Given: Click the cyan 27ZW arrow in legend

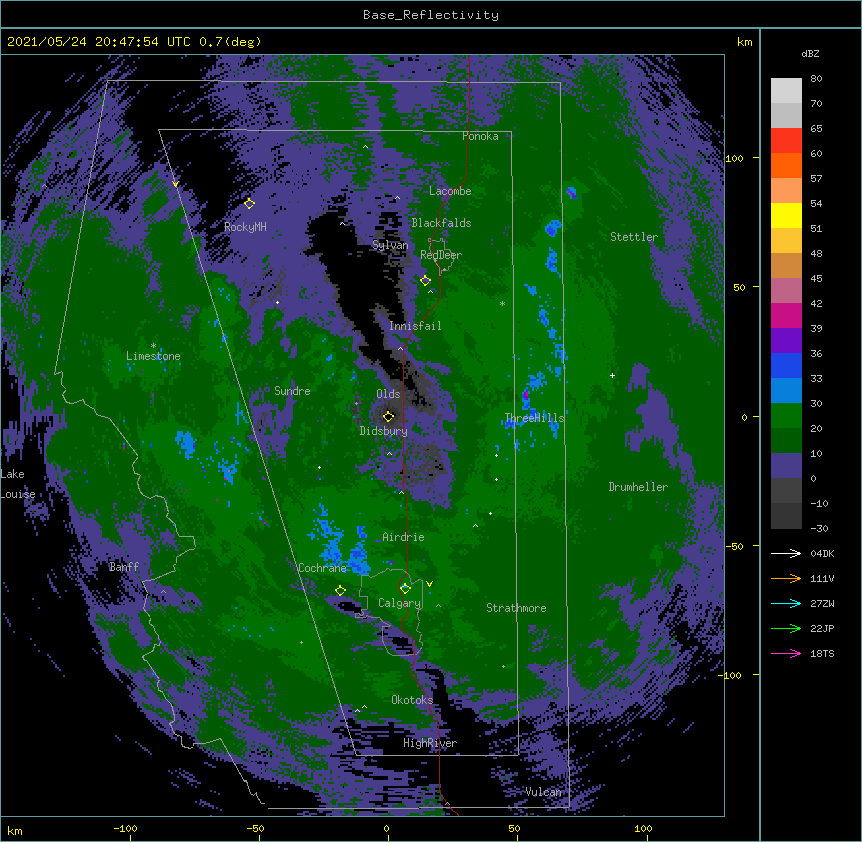Looking at the screenshot, I should click(786, 603).
